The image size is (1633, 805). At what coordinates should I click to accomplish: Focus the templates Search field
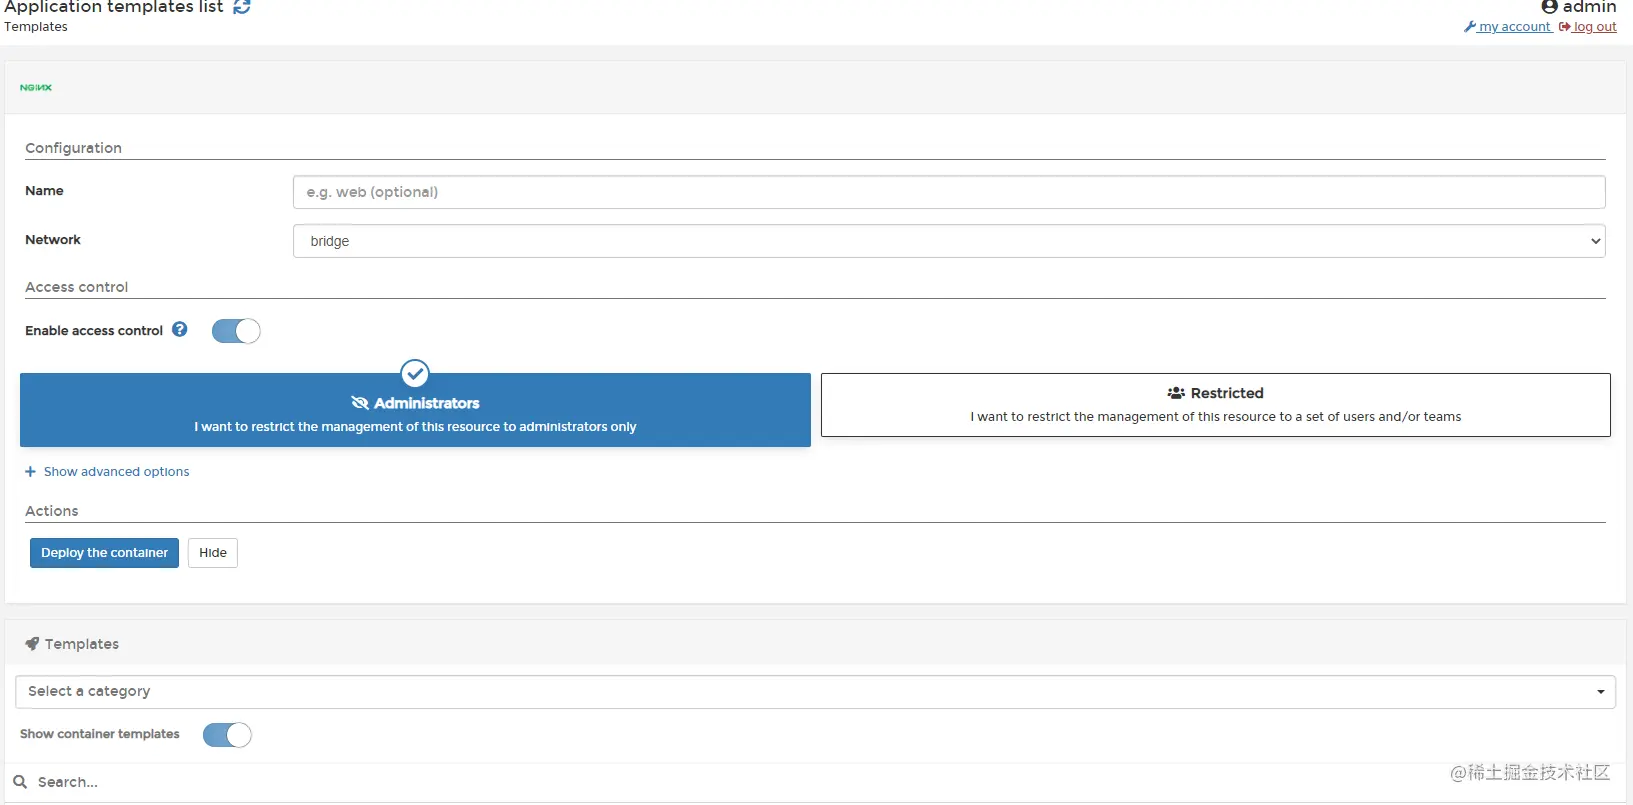pyautogui.click(x=815, y=782)
